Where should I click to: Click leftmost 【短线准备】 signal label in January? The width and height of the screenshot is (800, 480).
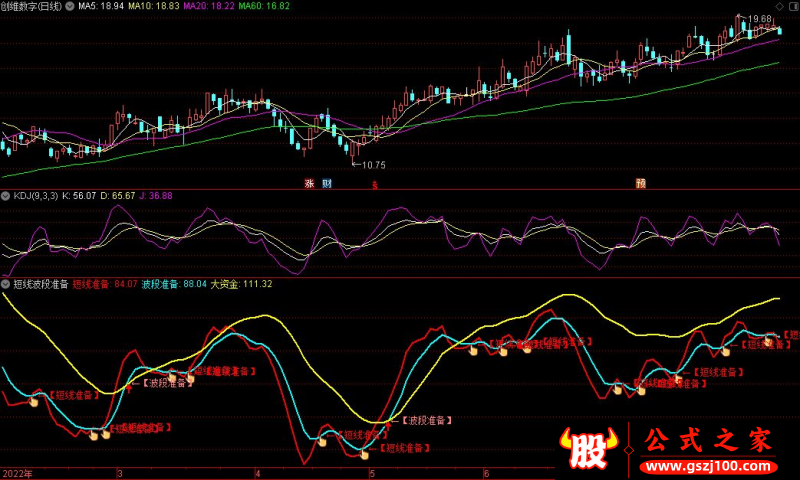[73, 395]
